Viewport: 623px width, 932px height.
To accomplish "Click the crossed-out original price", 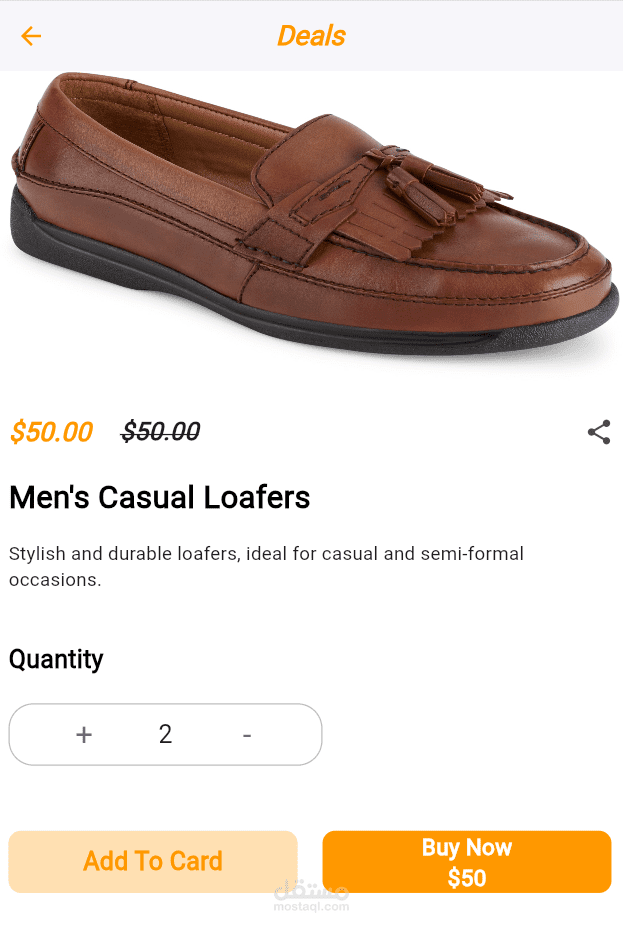I will point(160,432).
